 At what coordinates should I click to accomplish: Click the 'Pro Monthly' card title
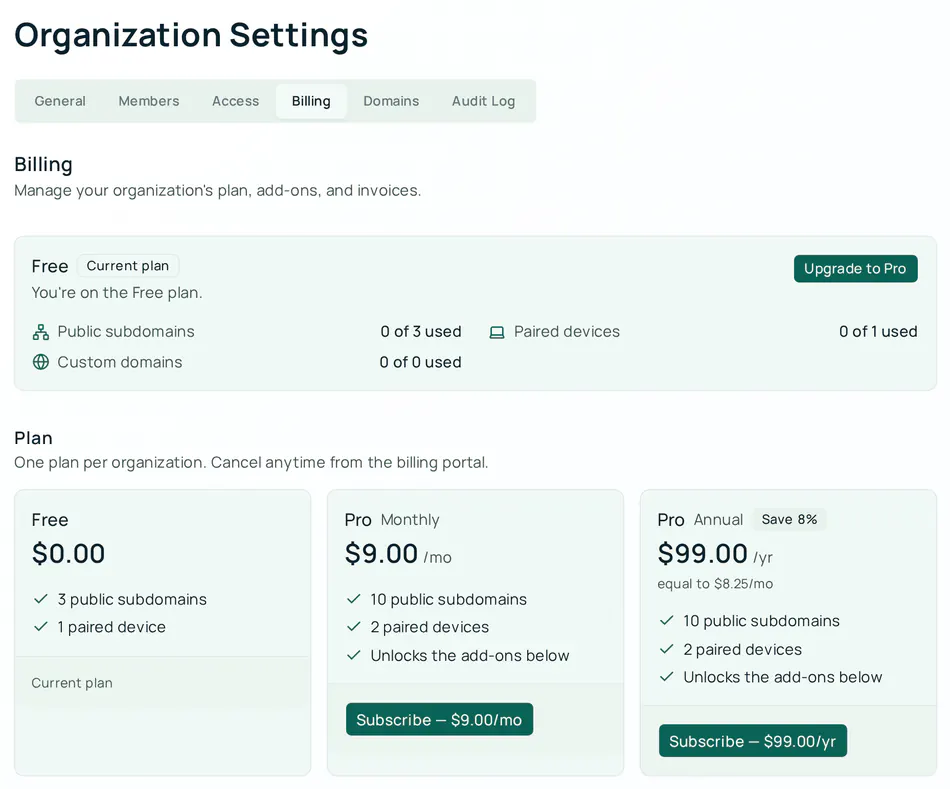[x=392, y=520]
